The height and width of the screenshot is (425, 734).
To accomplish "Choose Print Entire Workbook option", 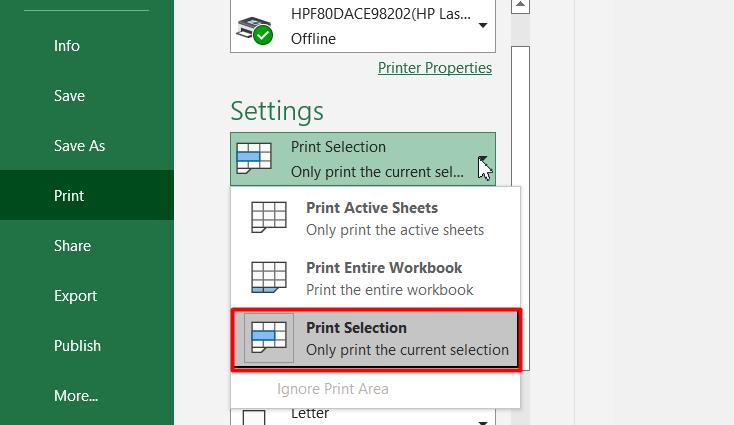I will (x=375, y=278).
